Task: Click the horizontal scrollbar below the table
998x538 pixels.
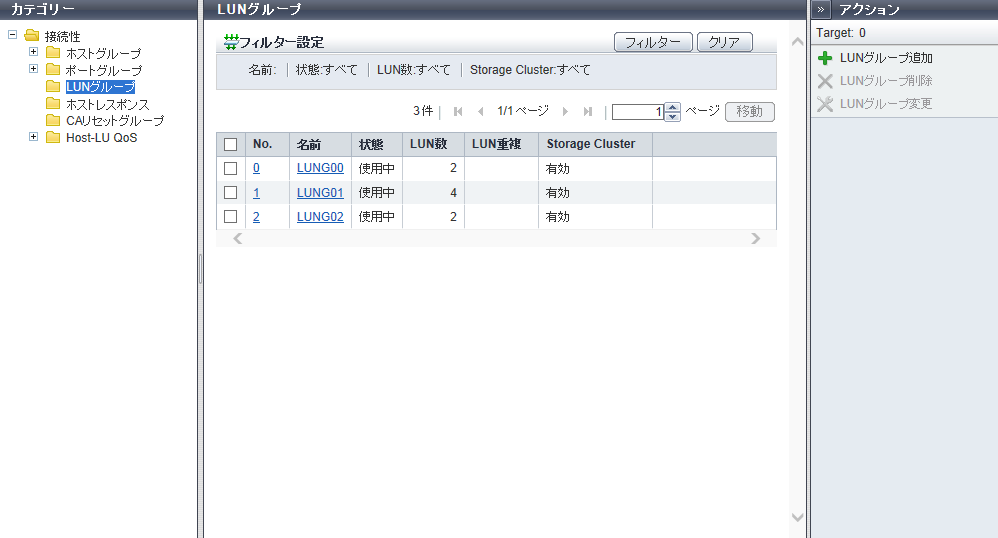Action: [496, 239]
